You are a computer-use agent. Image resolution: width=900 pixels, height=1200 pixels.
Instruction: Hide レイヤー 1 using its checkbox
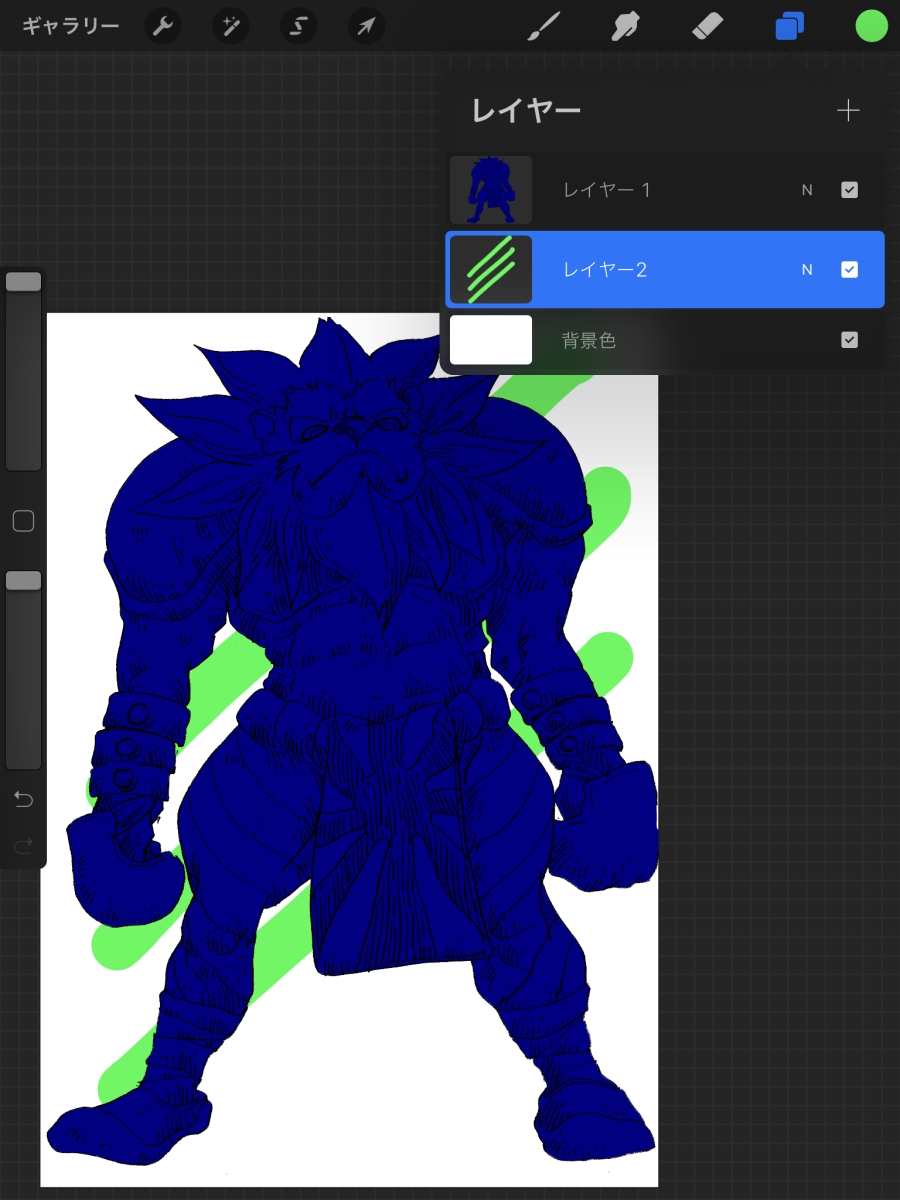click(849, 190)
